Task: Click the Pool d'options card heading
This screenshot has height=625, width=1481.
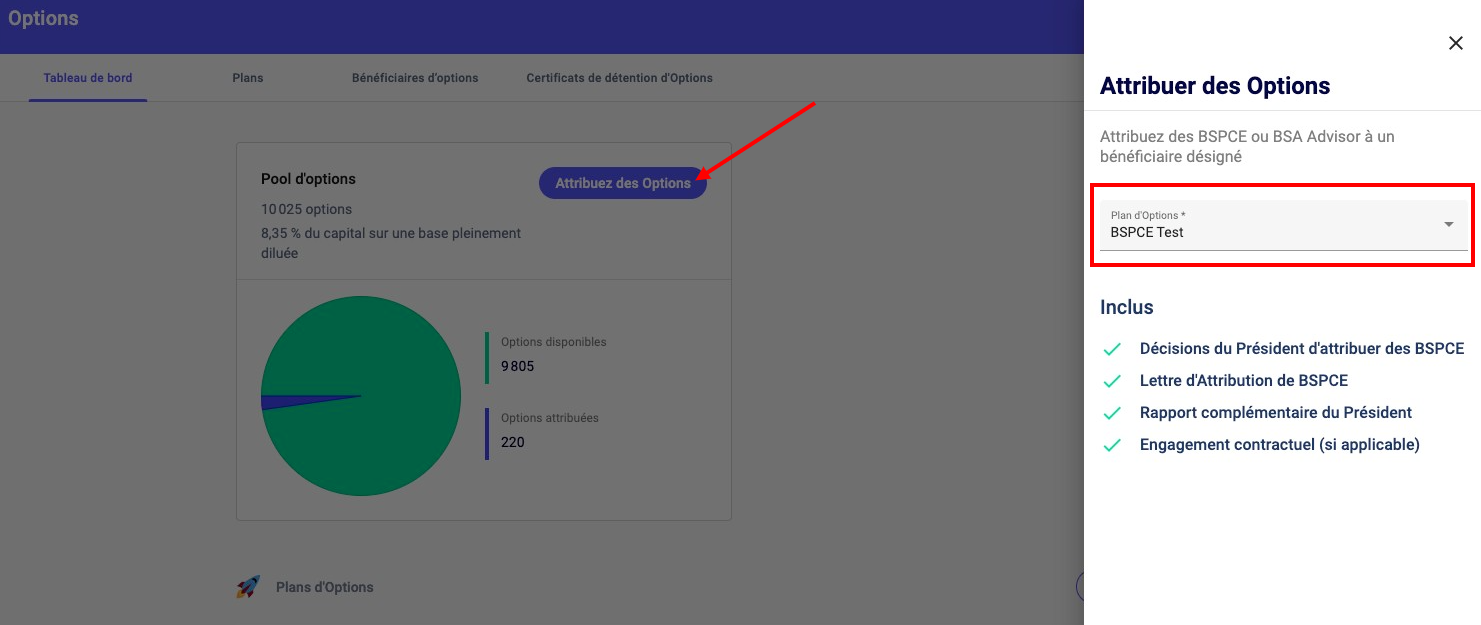Action: tap(308, 179)
